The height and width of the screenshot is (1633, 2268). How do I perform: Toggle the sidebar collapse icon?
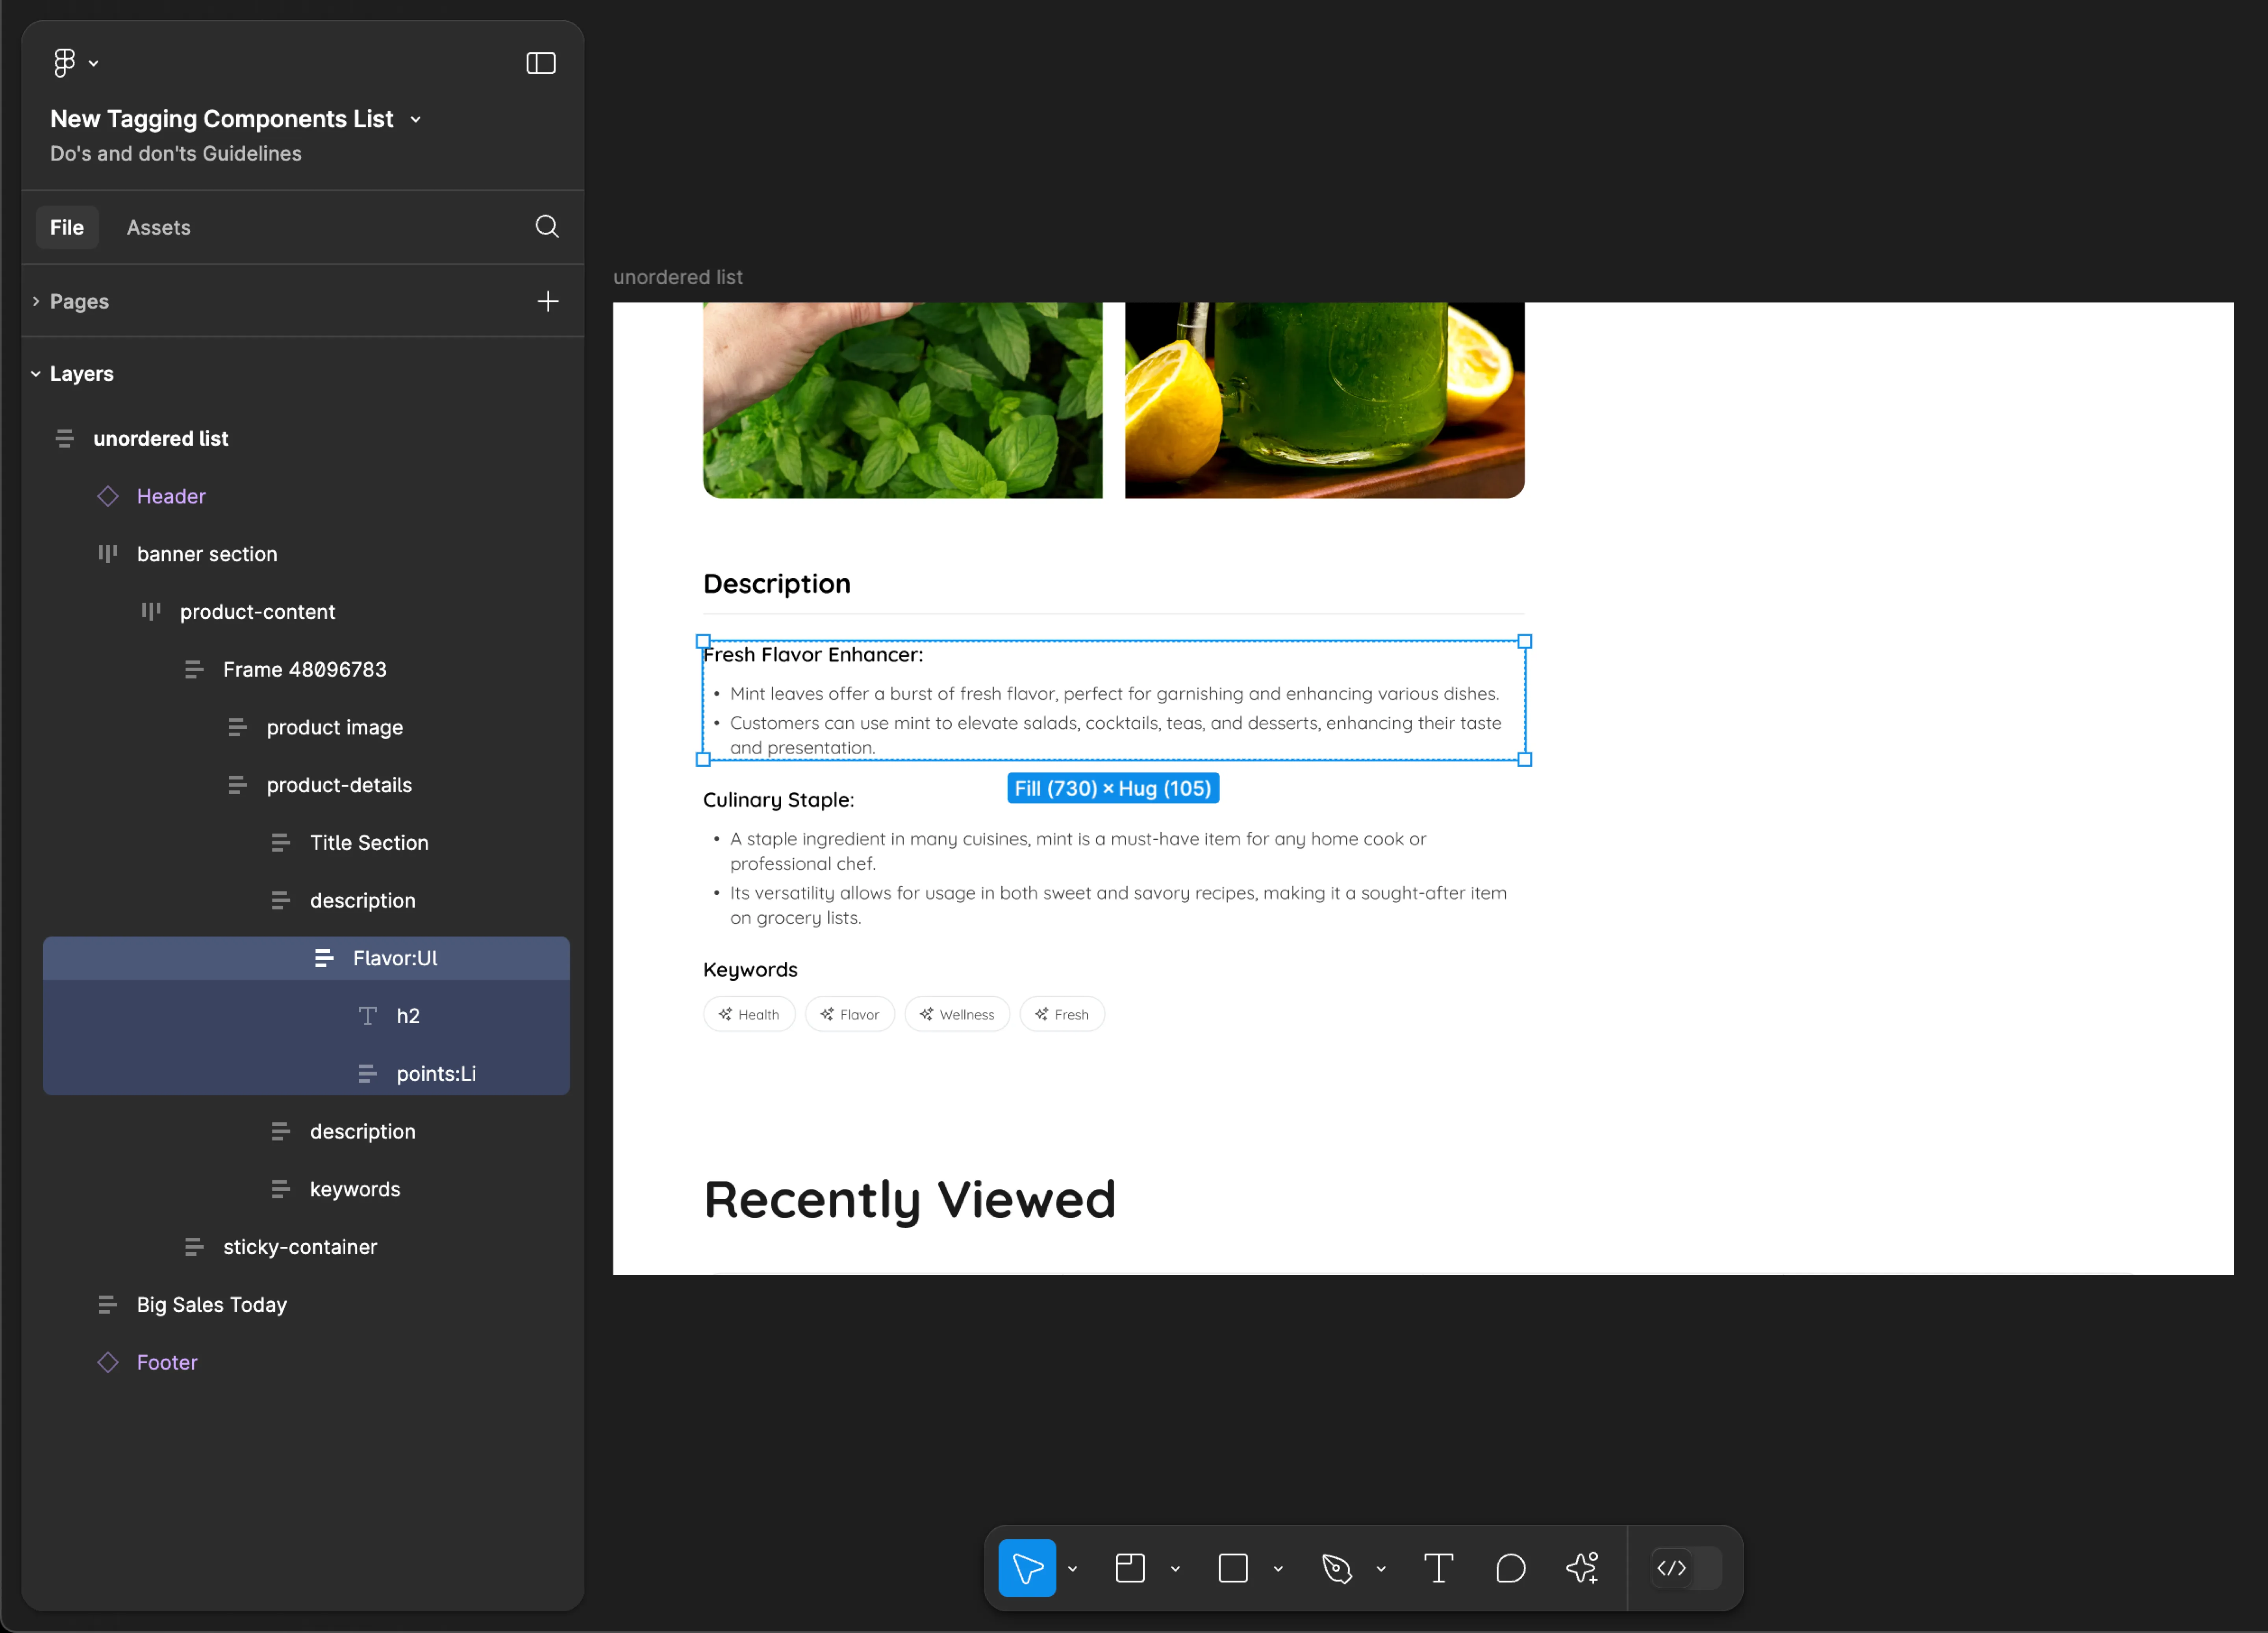coord(541,63)
